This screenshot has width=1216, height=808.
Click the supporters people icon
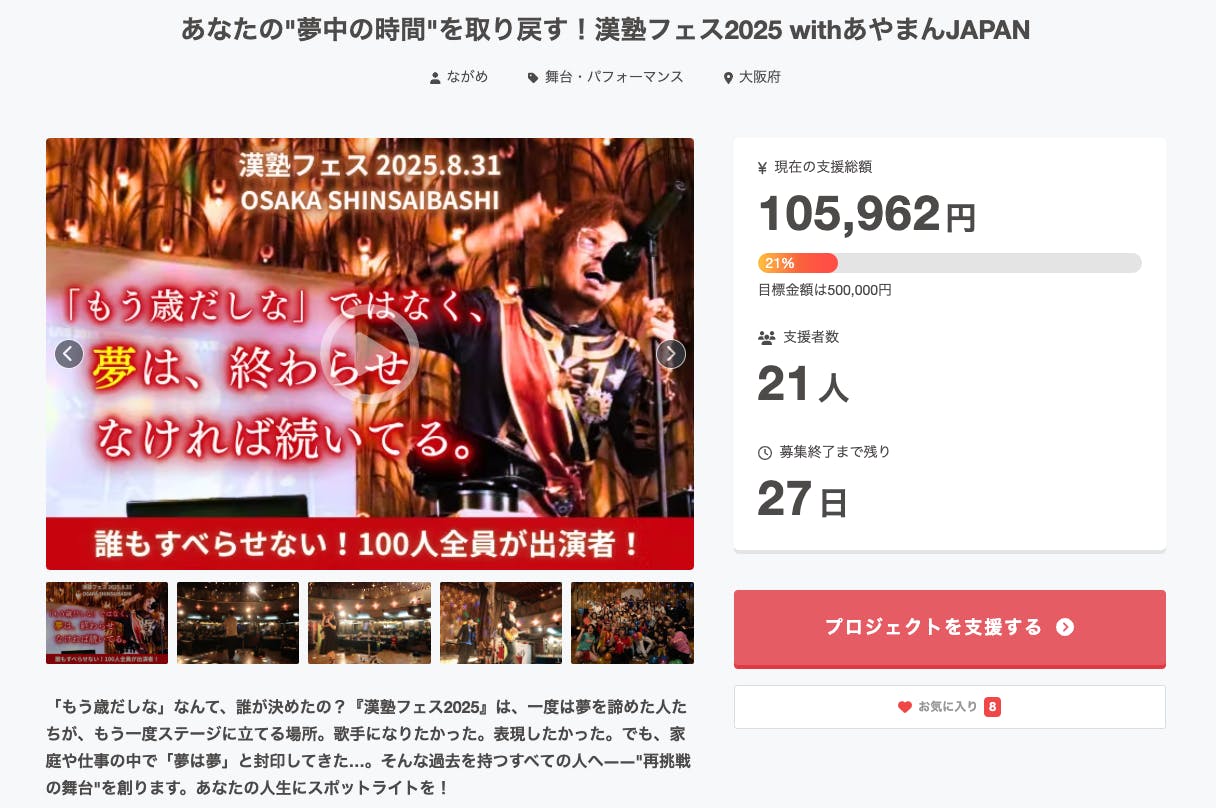click(767, 338)
